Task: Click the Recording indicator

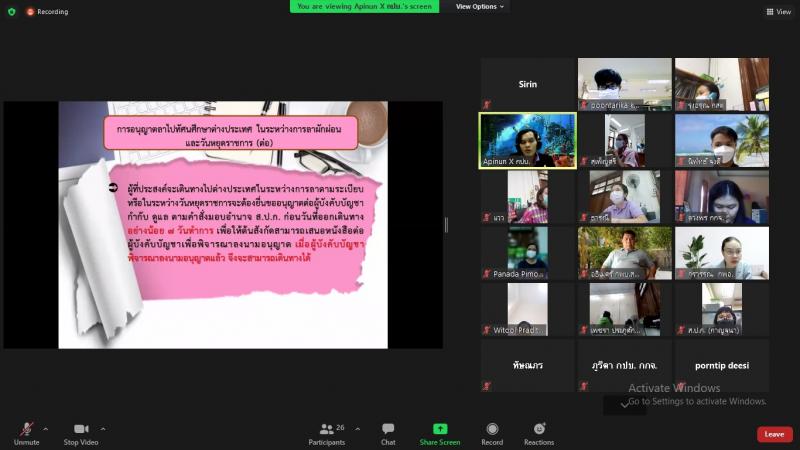Action: (x=47, y=11)
